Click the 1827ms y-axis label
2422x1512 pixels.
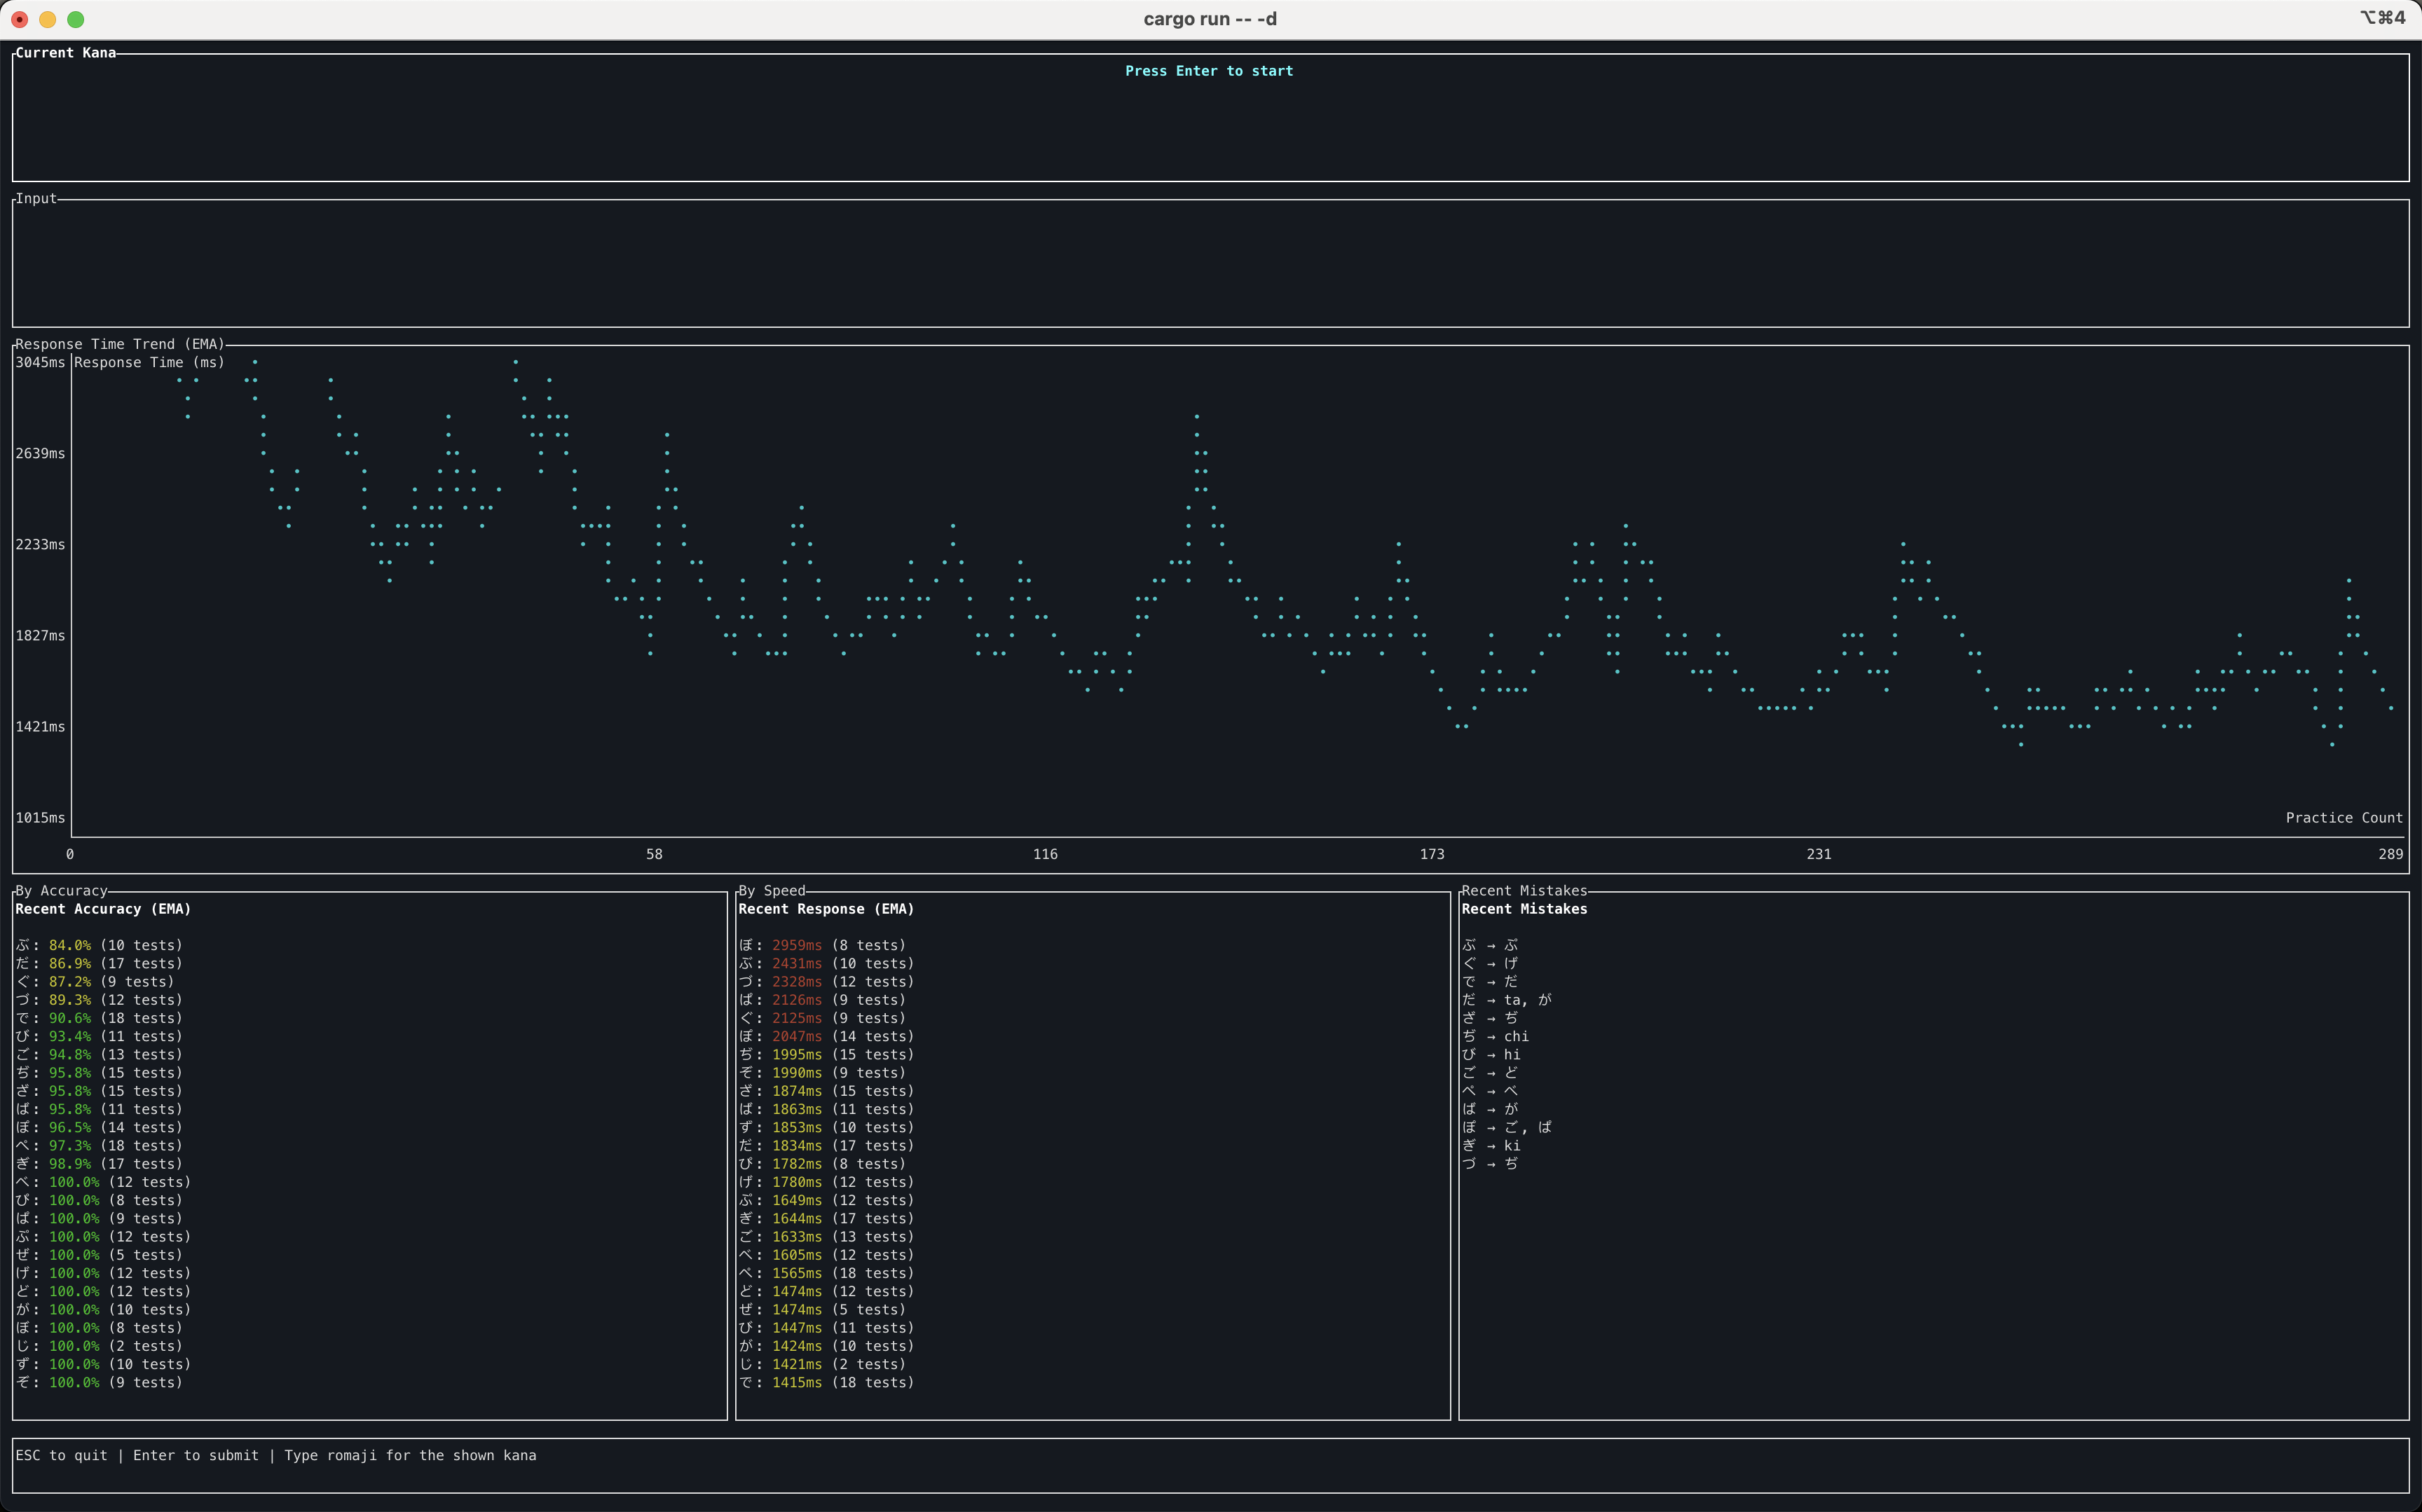point(40,635)
